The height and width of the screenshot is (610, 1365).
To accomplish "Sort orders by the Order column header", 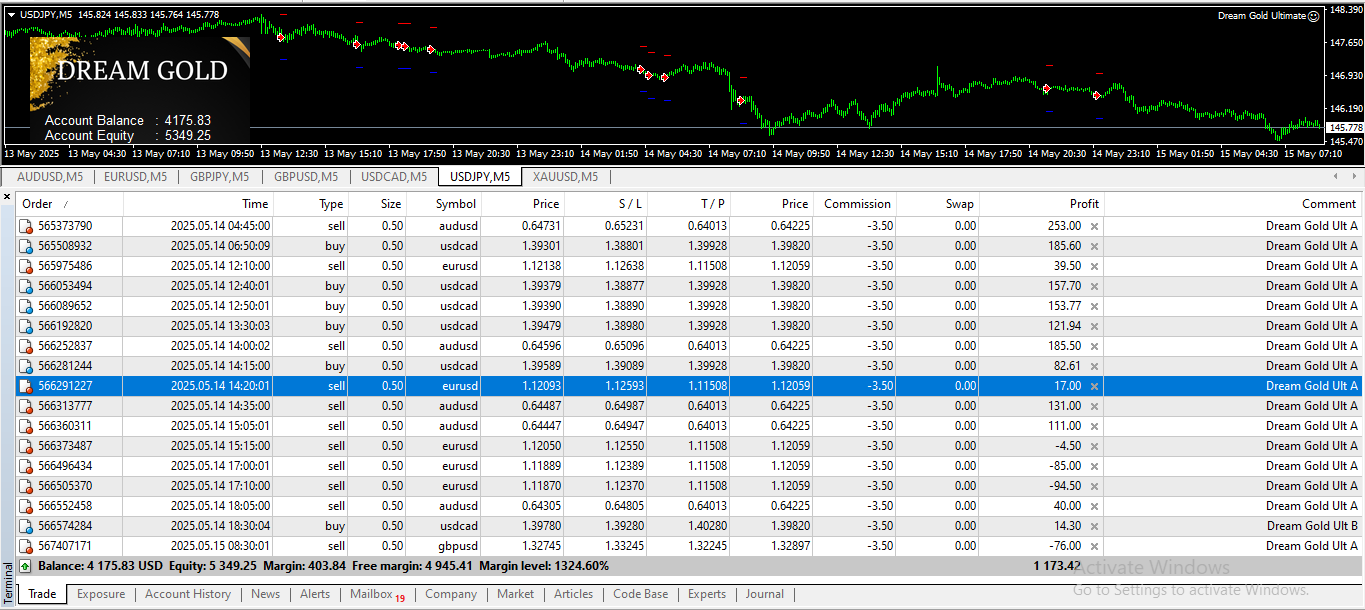I will (70, 204).
